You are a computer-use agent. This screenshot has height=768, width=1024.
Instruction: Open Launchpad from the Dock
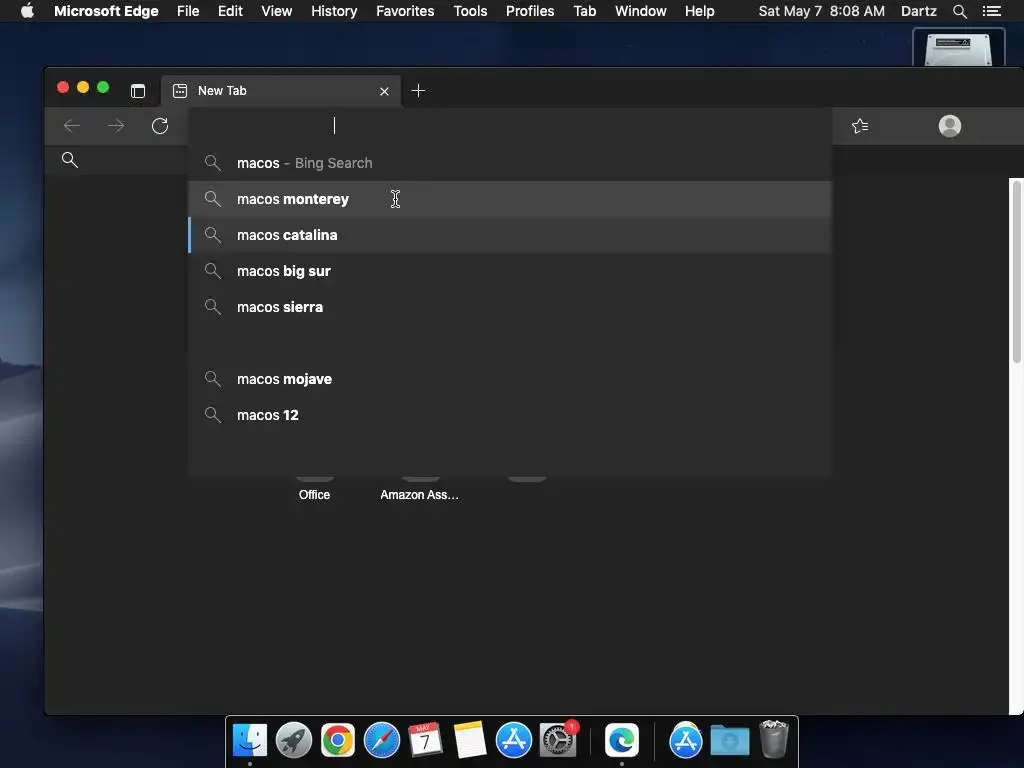(294, 740)
